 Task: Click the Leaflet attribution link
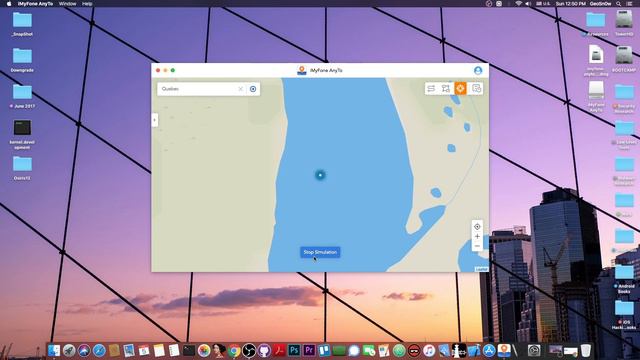482,269
